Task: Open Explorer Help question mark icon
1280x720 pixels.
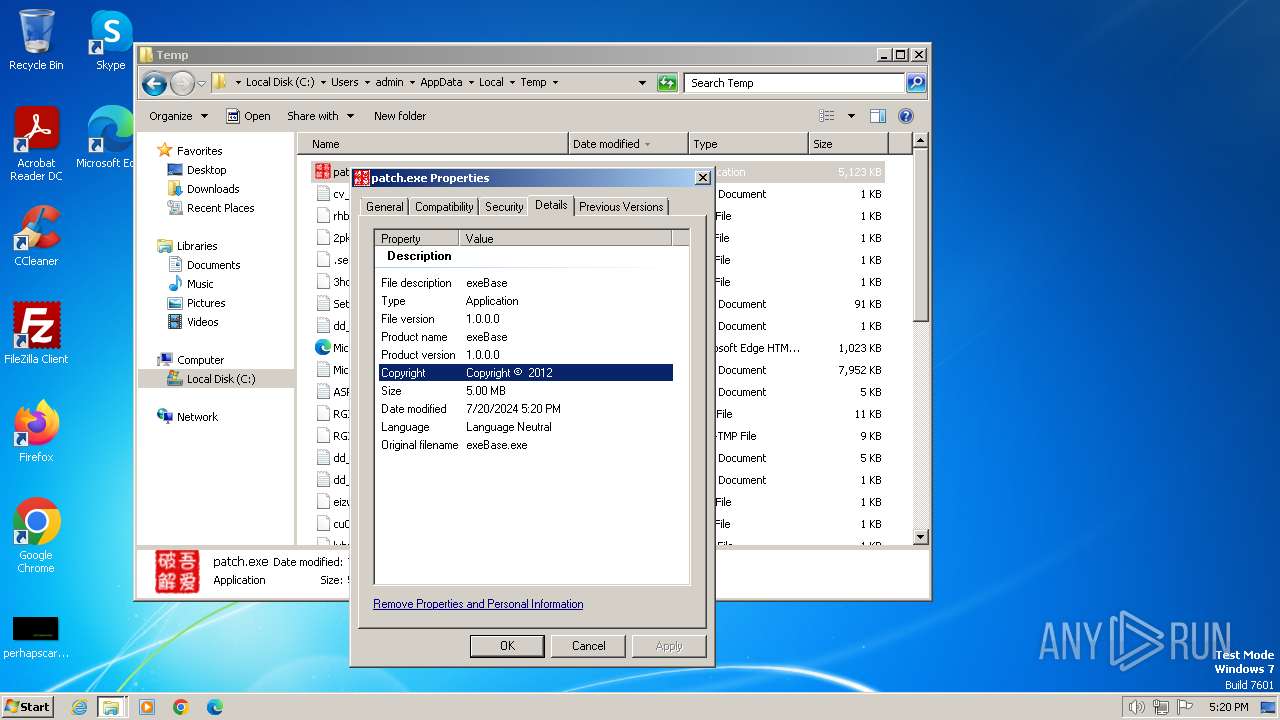Action: 906,116
